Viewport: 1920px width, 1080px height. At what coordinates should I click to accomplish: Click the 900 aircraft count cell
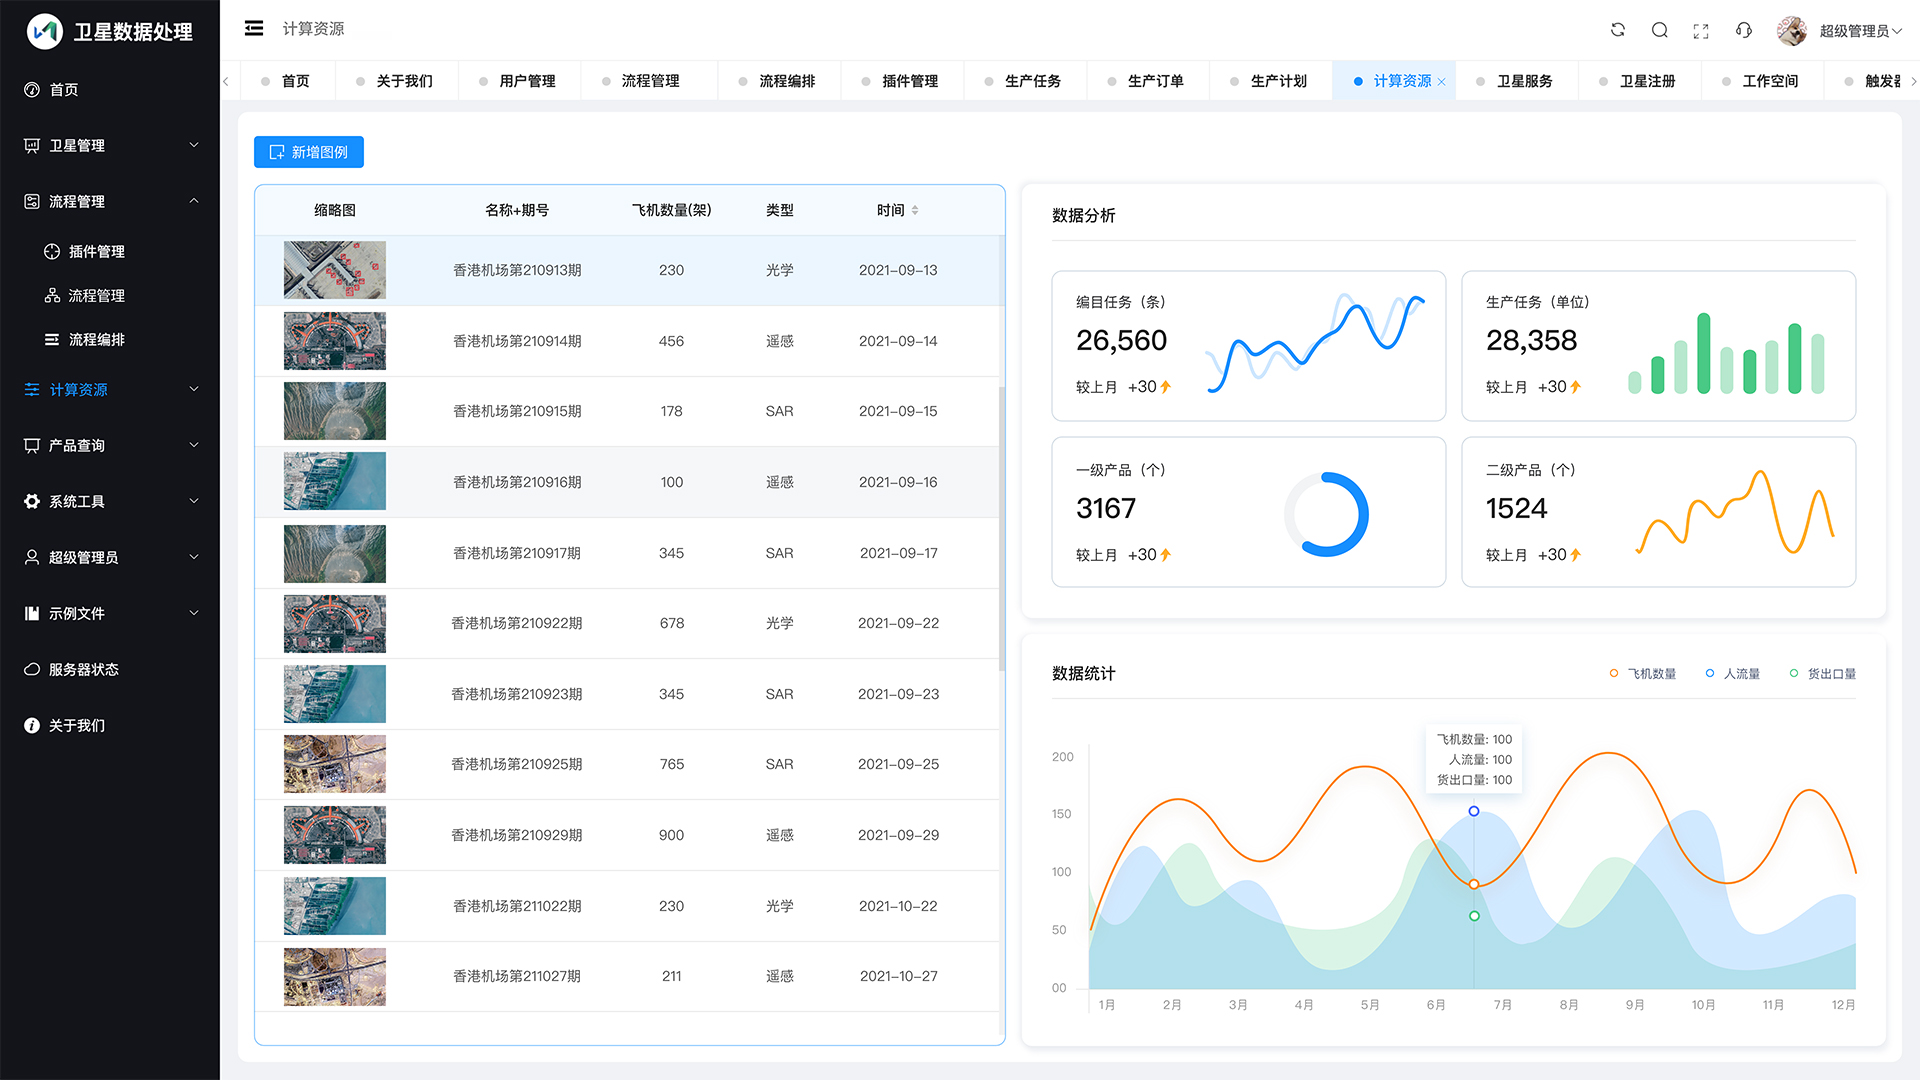pos(672,835)
